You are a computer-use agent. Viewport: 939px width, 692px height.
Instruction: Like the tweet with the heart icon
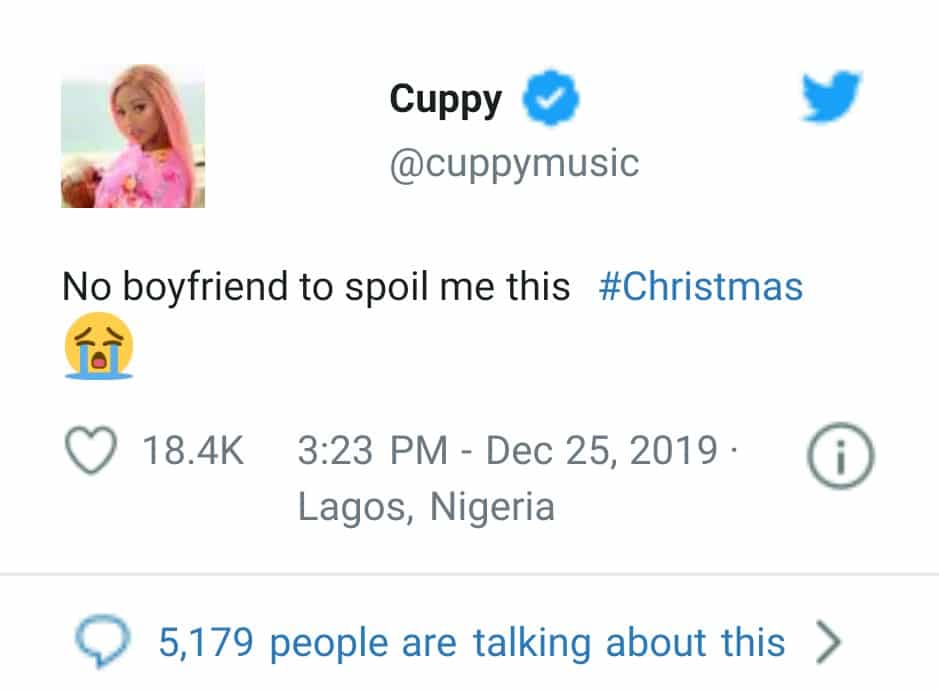(92, 451)
